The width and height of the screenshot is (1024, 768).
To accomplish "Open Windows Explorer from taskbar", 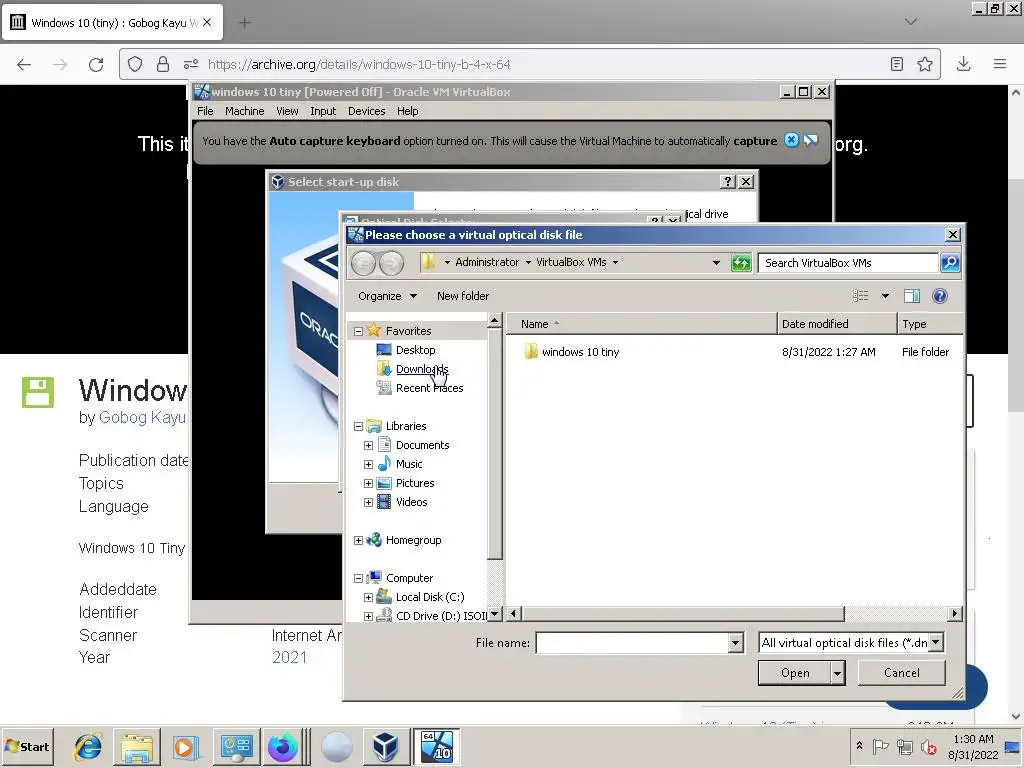I will point(136,746).
